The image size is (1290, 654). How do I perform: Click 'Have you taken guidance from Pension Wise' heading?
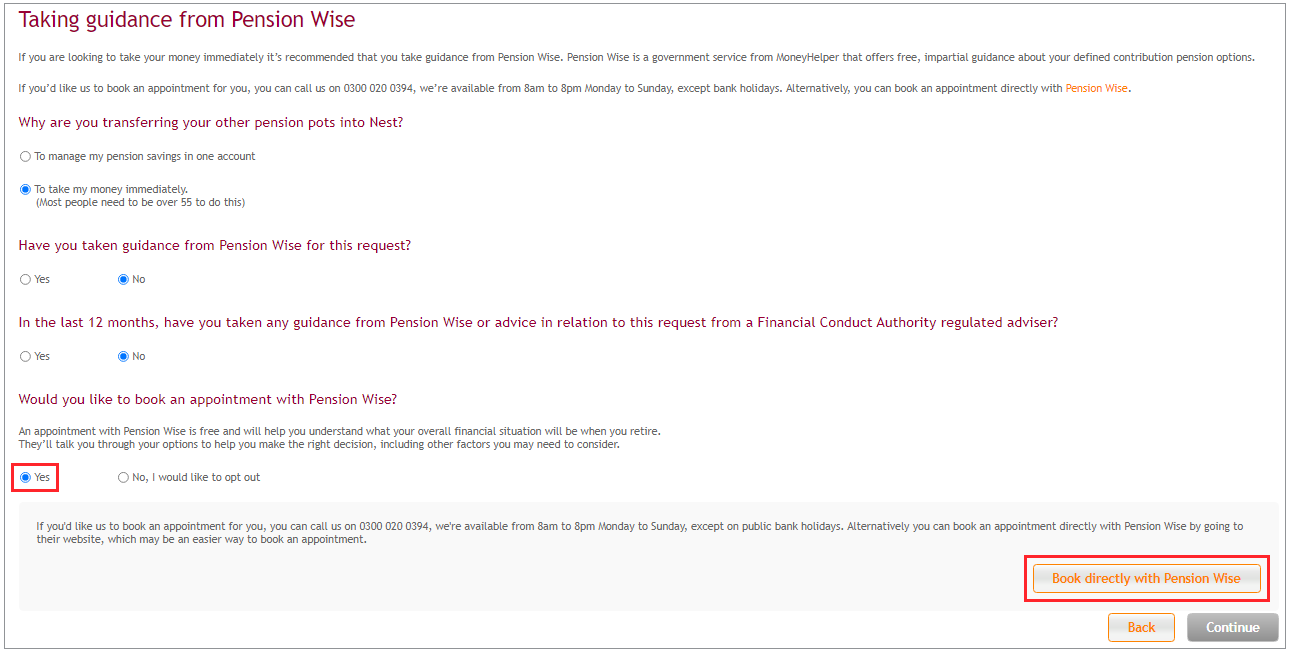tap(215, 246)
